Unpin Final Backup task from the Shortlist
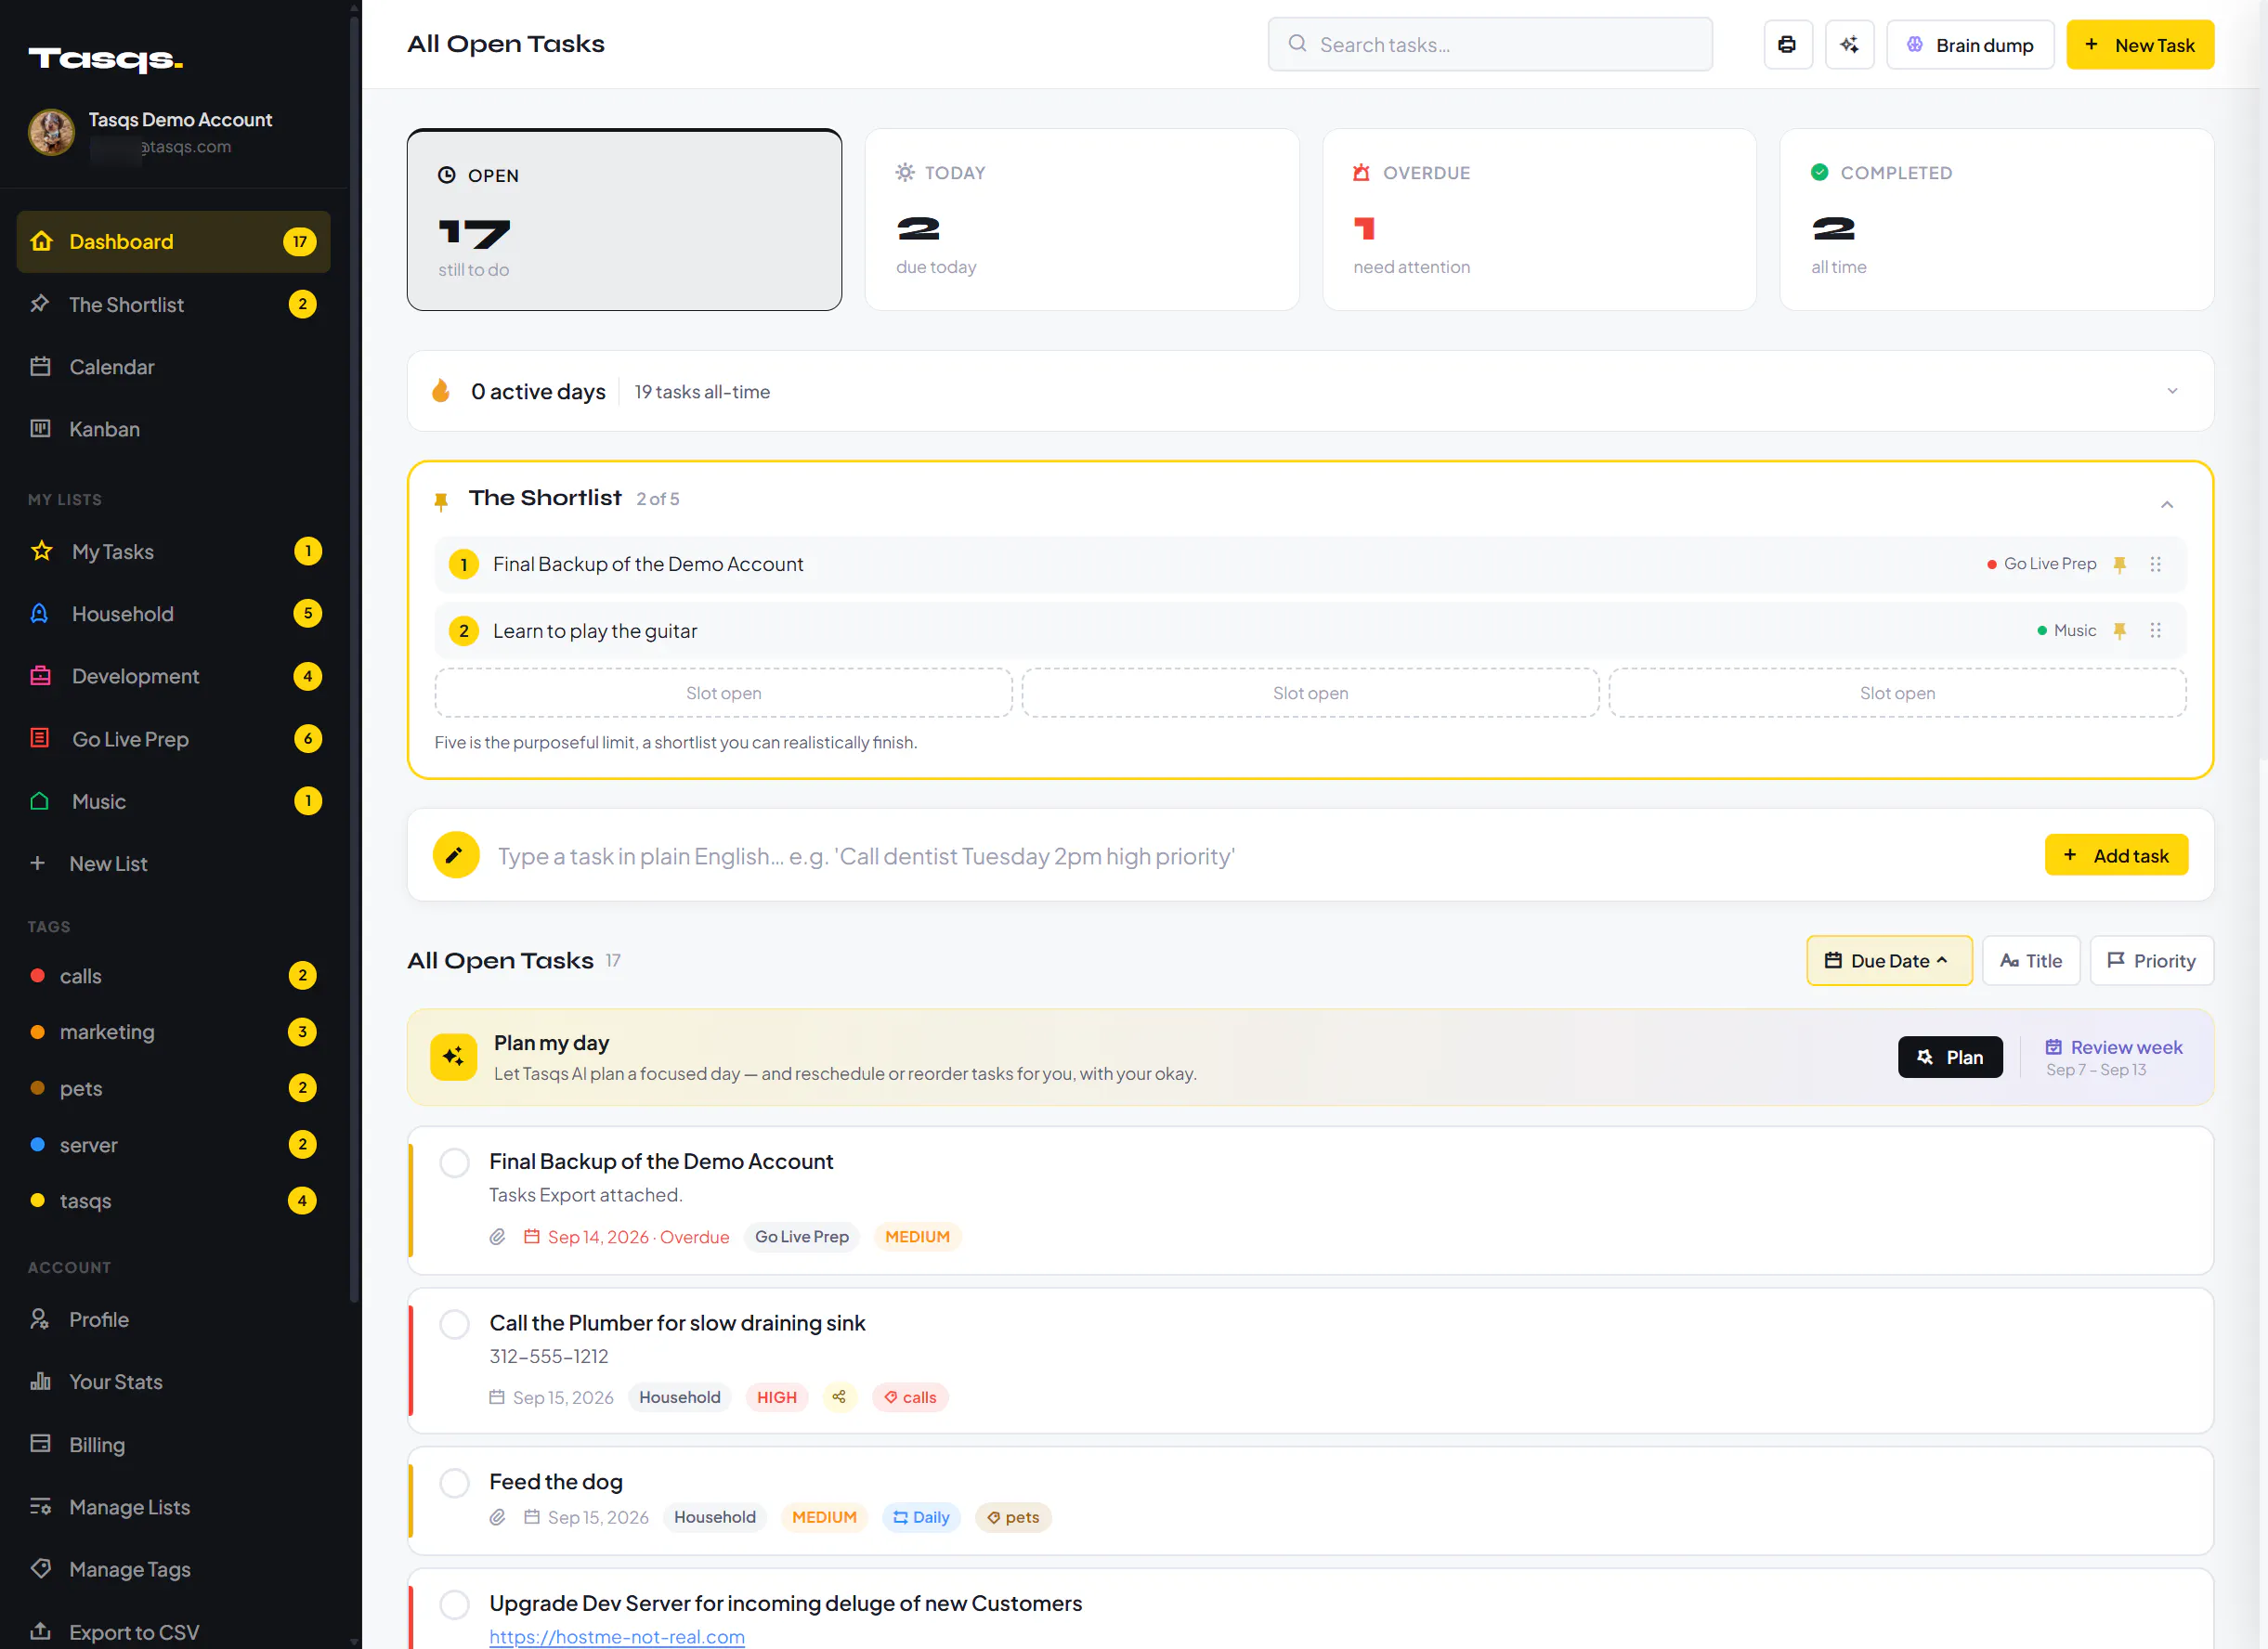 click(2119, 564)
